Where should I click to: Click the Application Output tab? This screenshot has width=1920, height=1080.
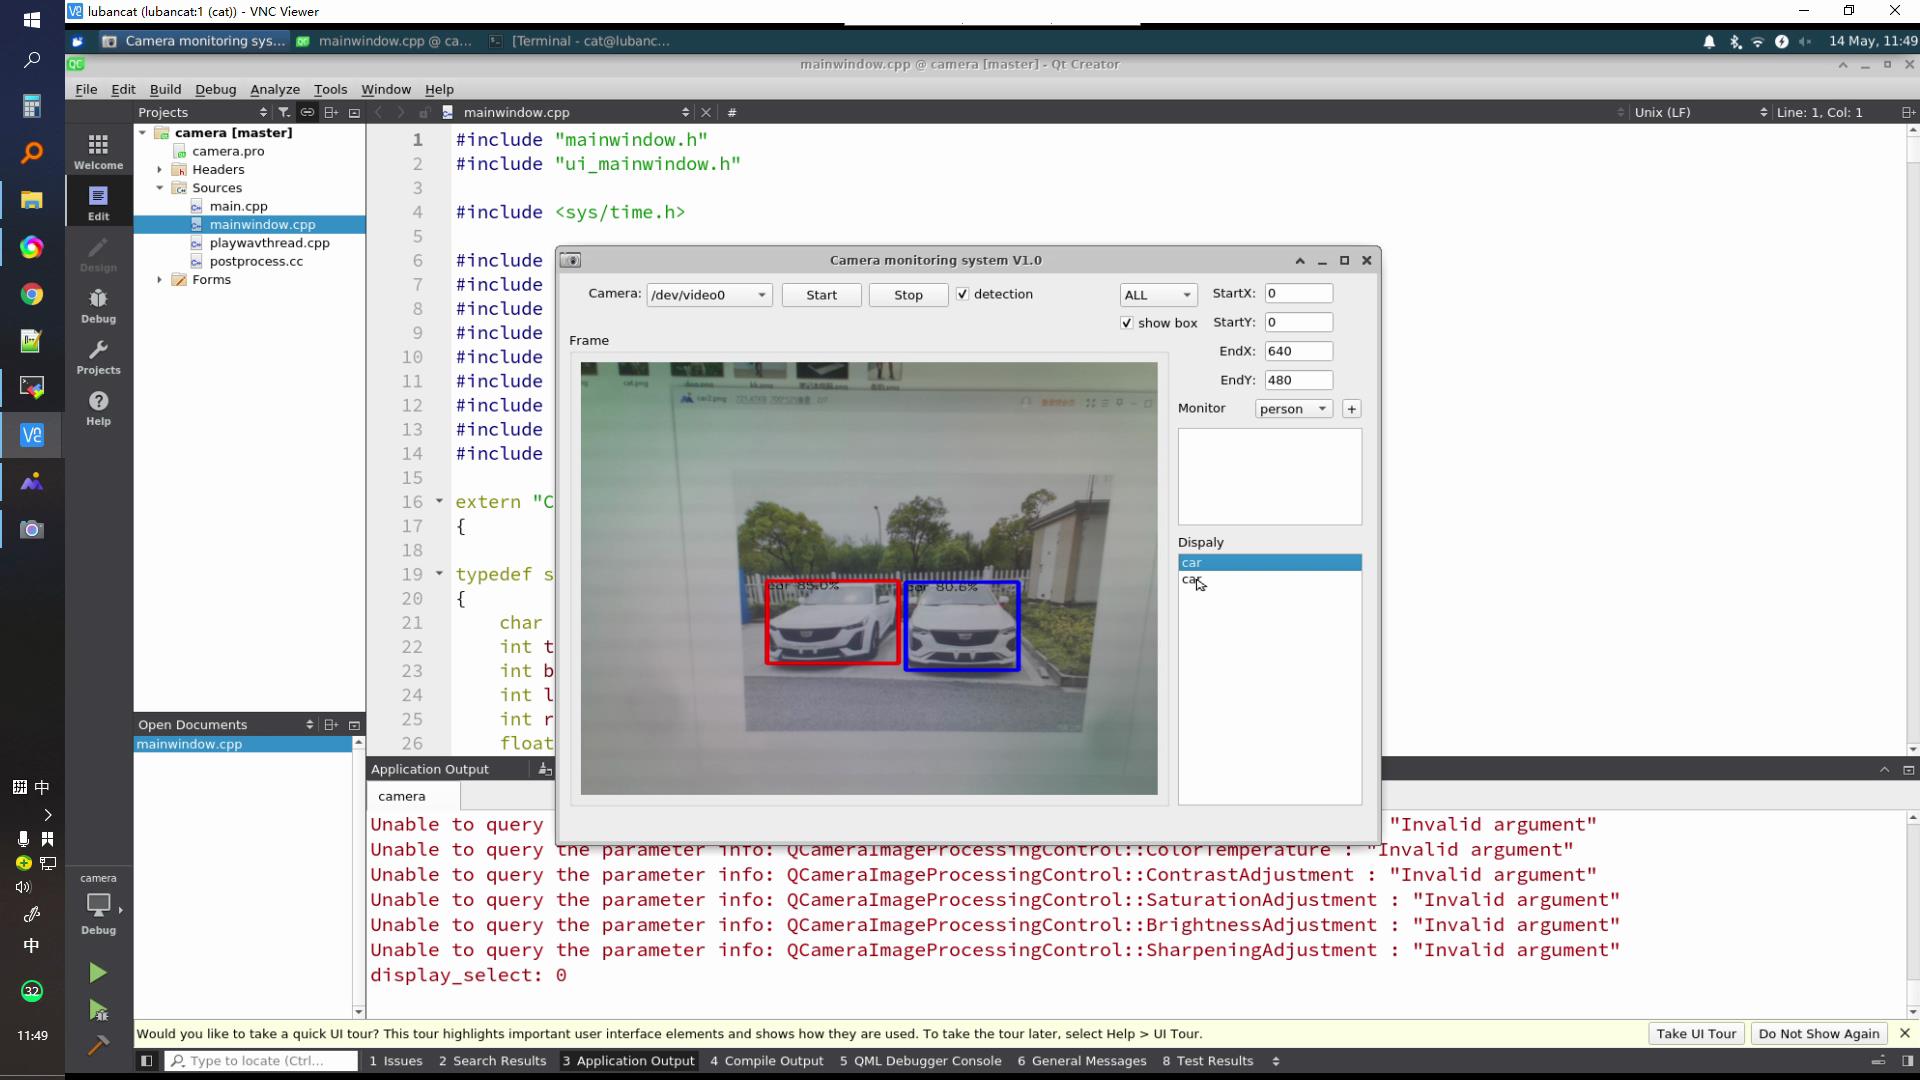point(634,1060)
